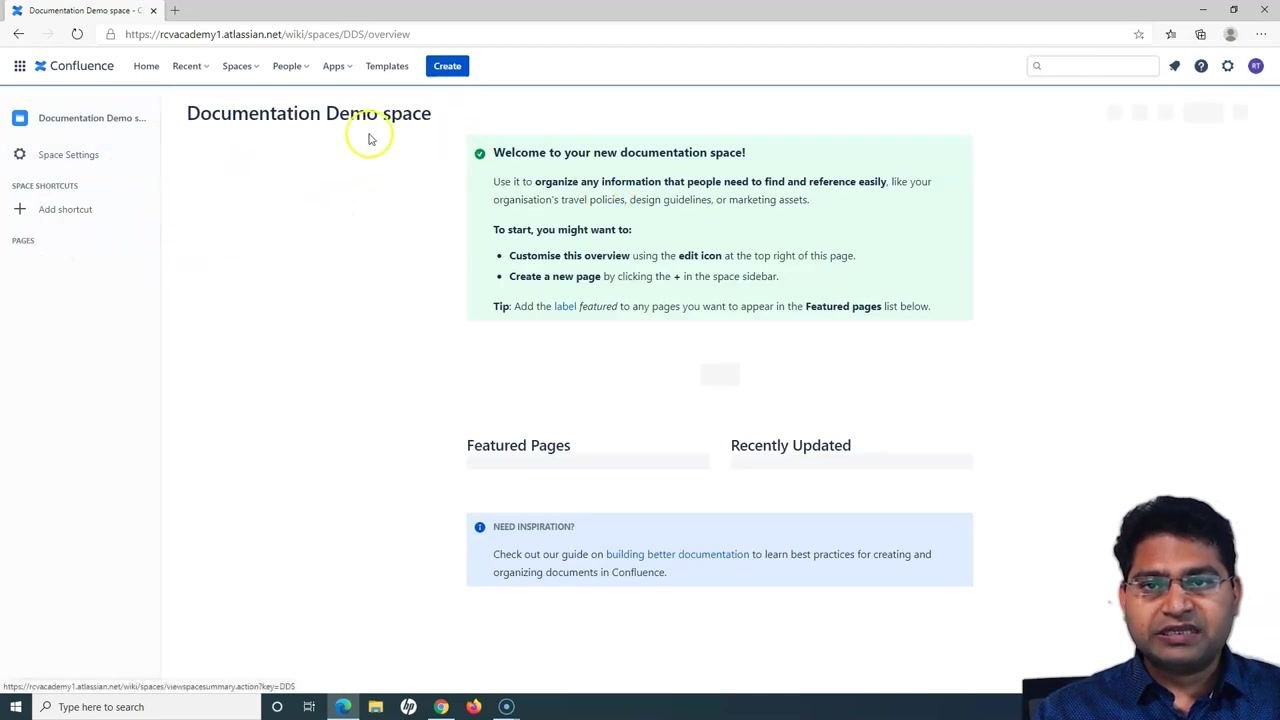This screenshot has height=720, width=1280.
Task: Click the browser address bar URL
Action: [267, 34]
